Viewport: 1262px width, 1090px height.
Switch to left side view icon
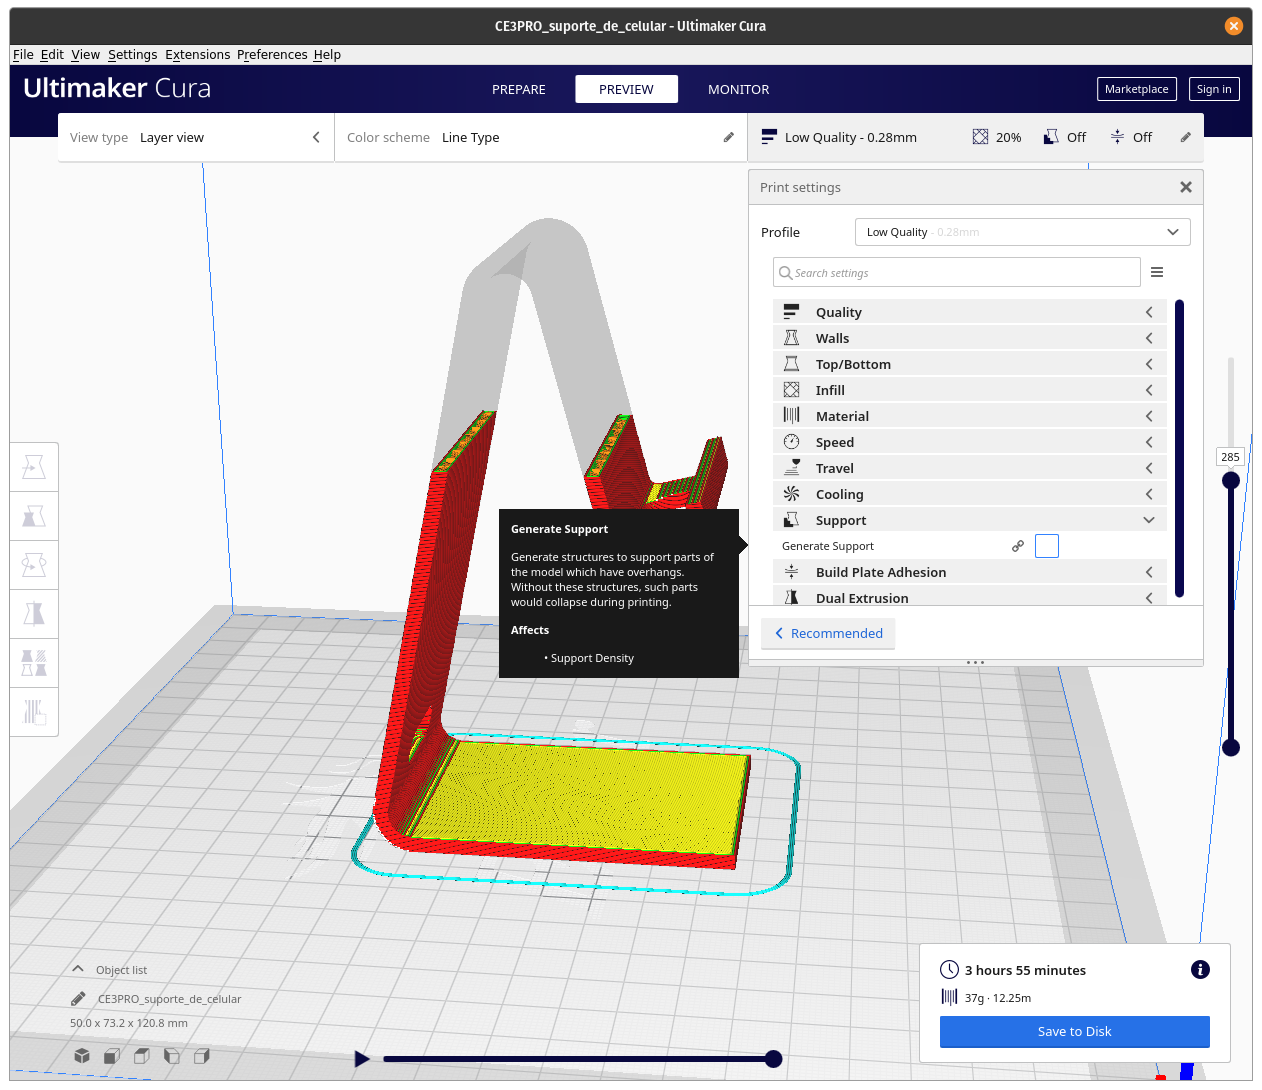(x=172, y=1056)
